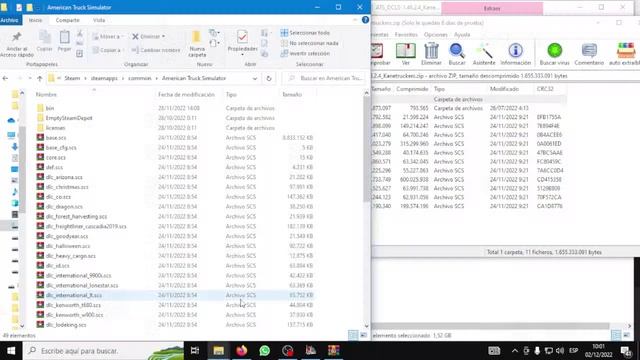Open WhatsApp from the taskbar
This screenshot has height=360, width=640.
(264, 351)
